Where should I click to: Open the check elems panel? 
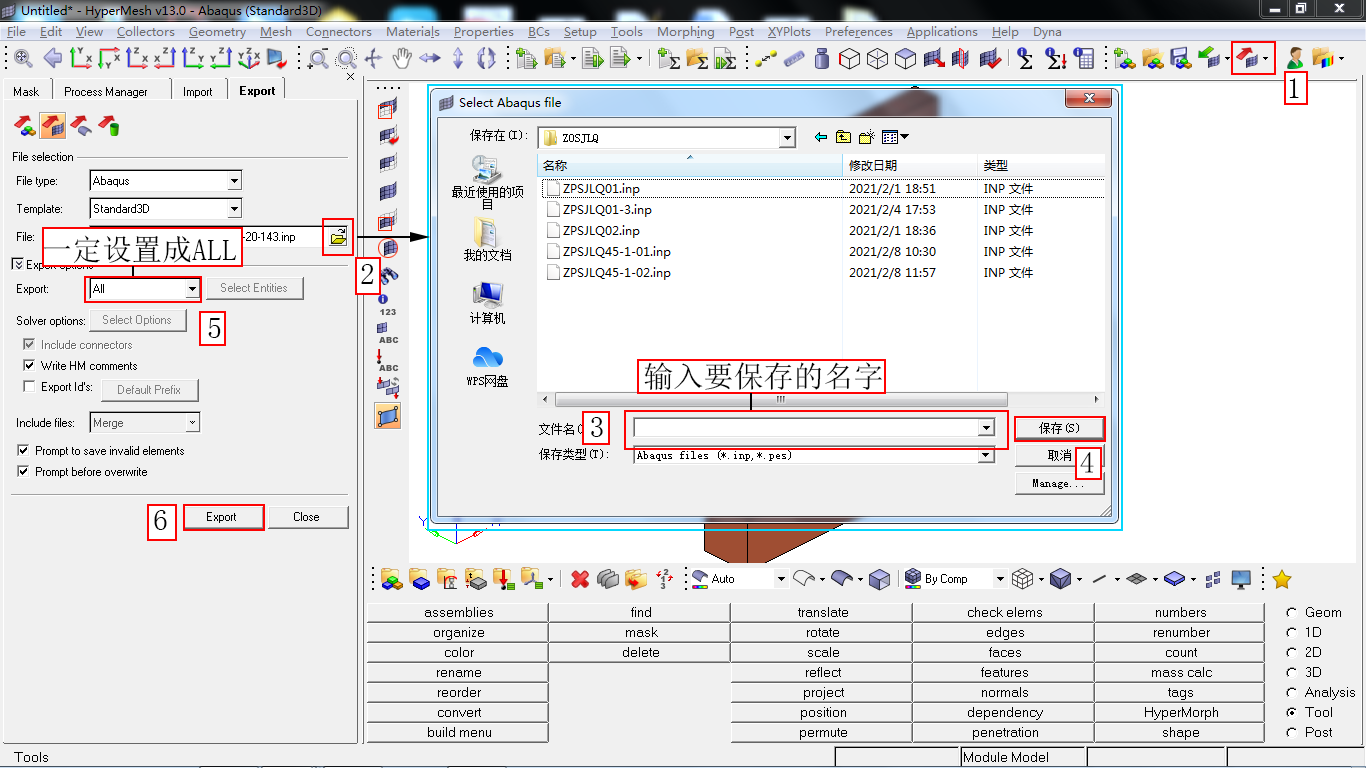point(1005,612)
